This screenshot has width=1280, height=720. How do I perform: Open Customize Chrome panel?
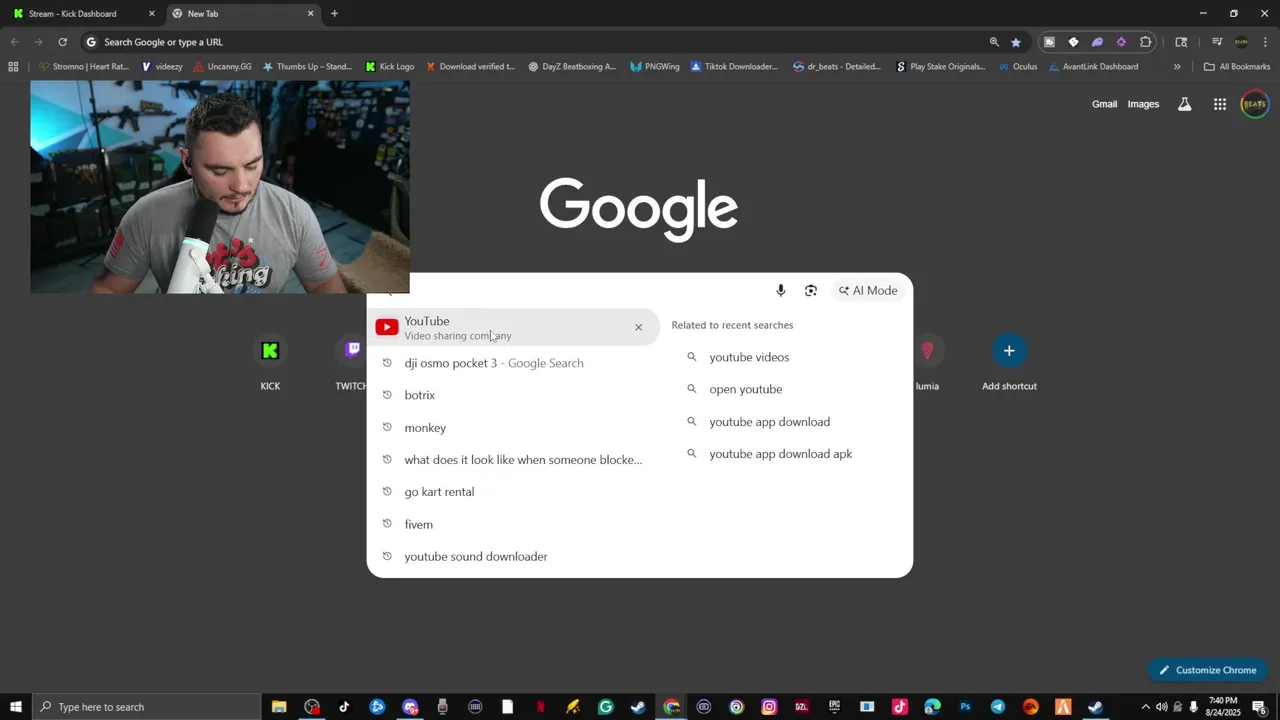(1208, 670)
